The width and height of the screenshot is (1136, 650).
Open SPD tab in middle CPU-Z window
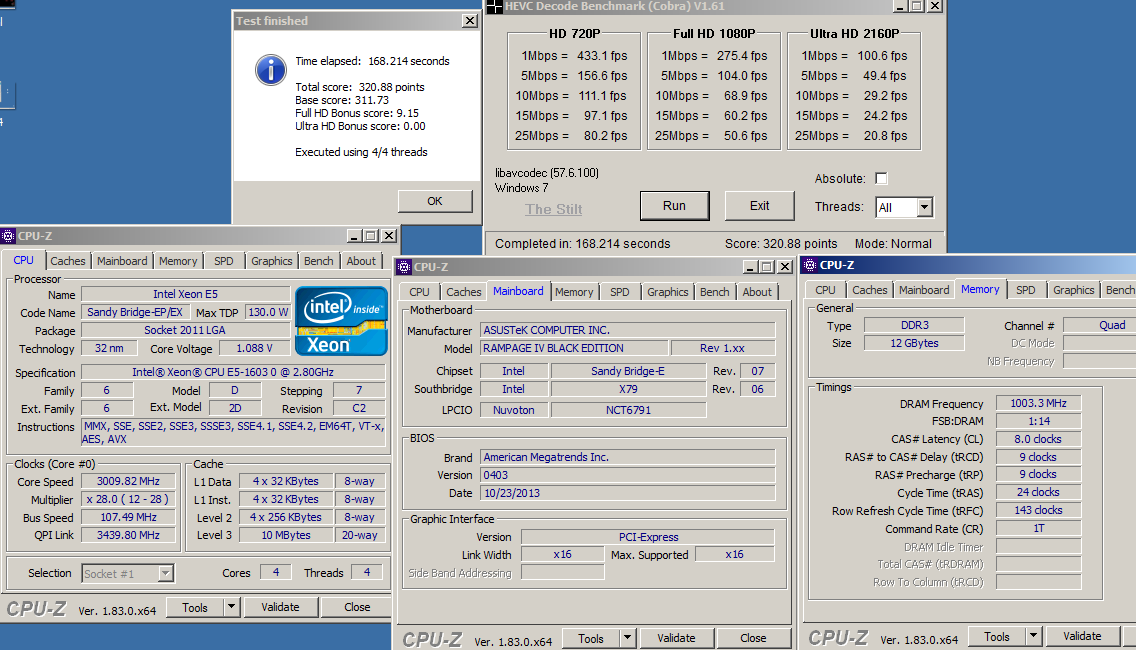(619, 291)
